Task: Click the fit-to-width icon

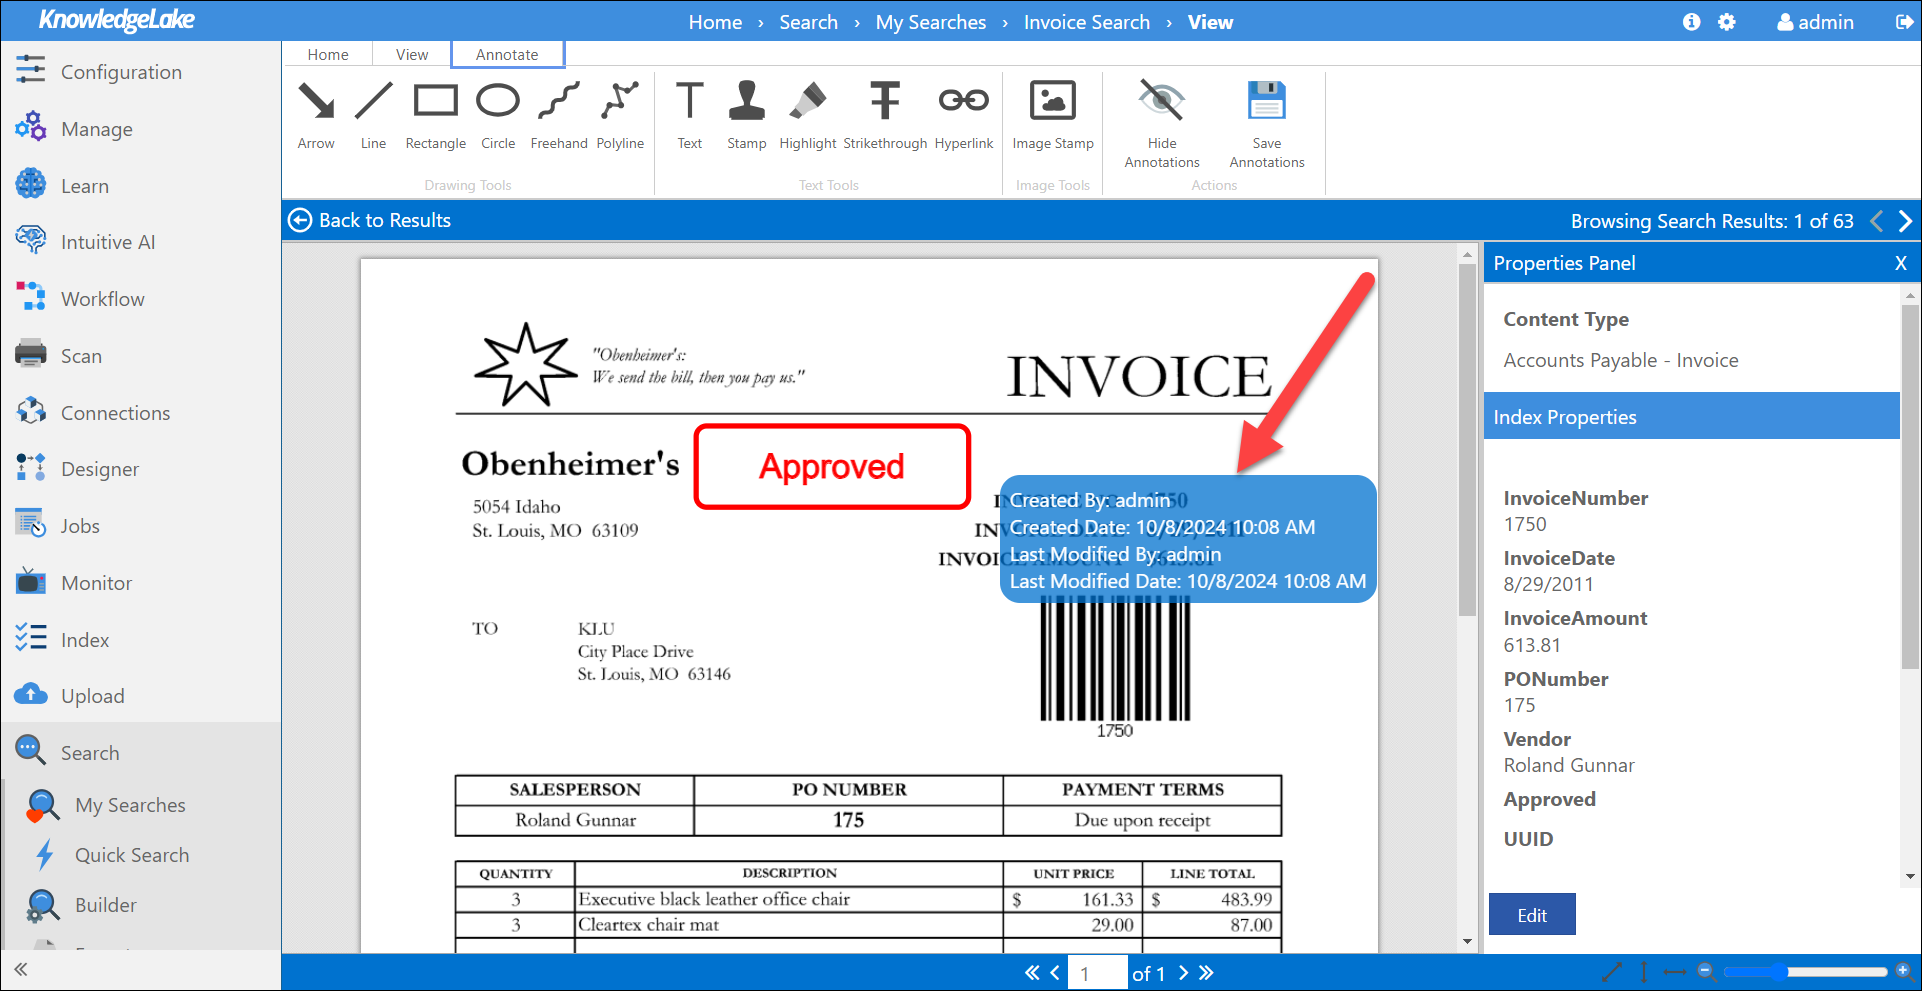Action: (x=1675, y=971)
